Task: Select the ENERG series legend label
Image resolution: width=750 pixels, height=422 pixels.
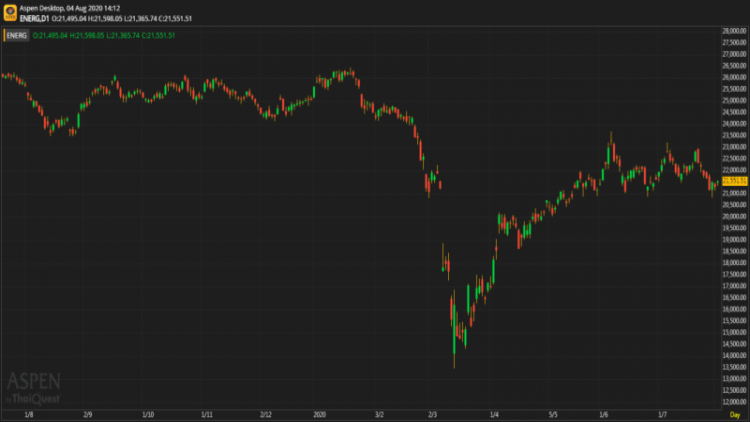Action: click(x=16, y=35)
